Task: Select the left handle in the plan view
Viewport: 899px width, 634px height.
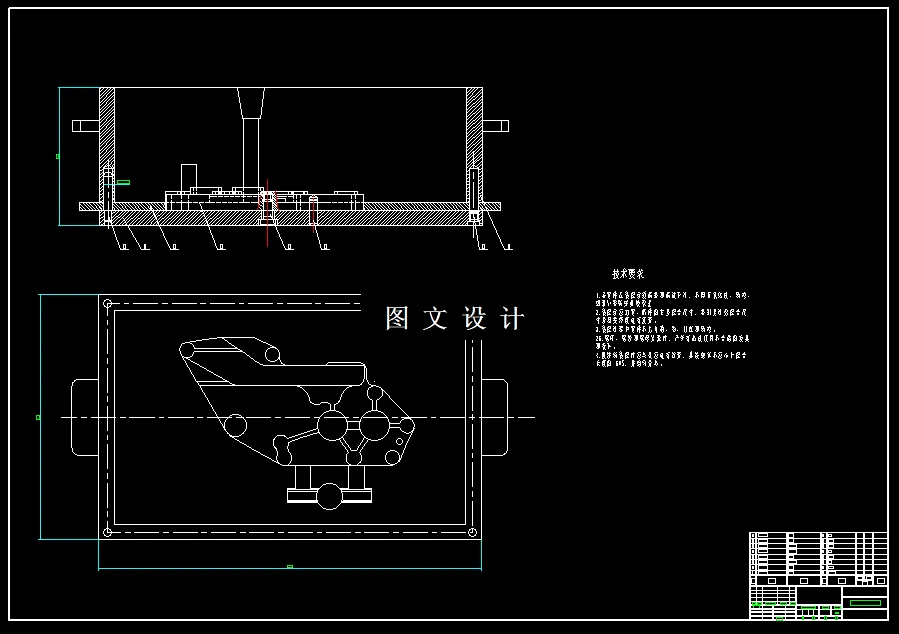Action: (85, 417)
